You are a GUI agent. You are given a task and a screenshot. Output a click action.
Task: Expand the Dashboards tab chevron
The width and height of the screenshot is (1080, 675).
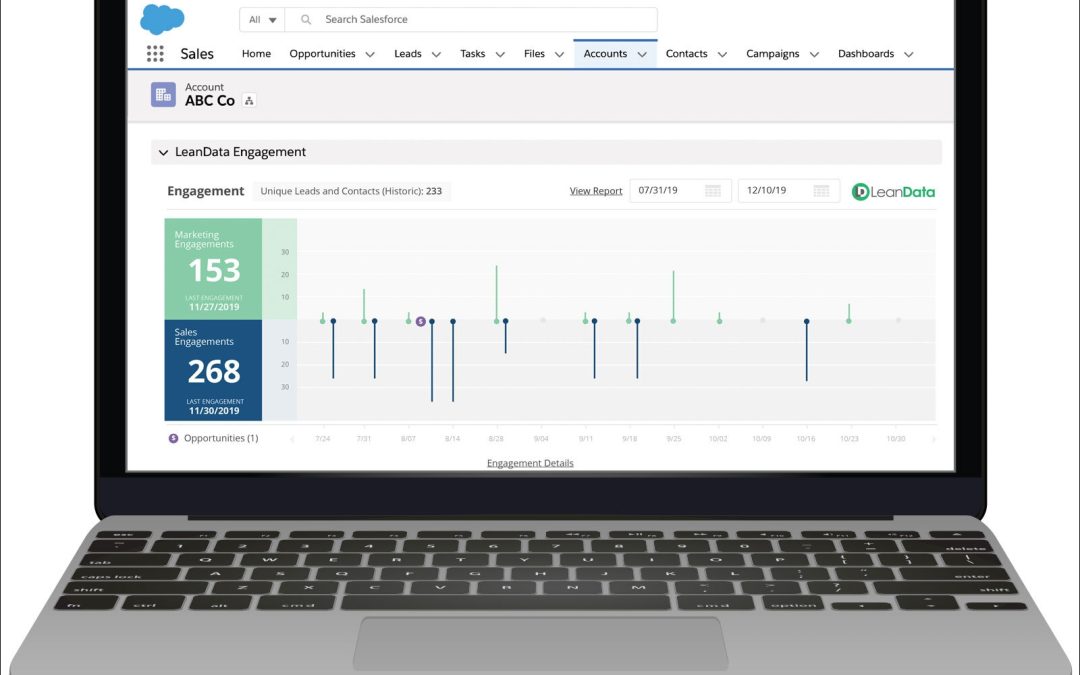[x=908, y=54]
